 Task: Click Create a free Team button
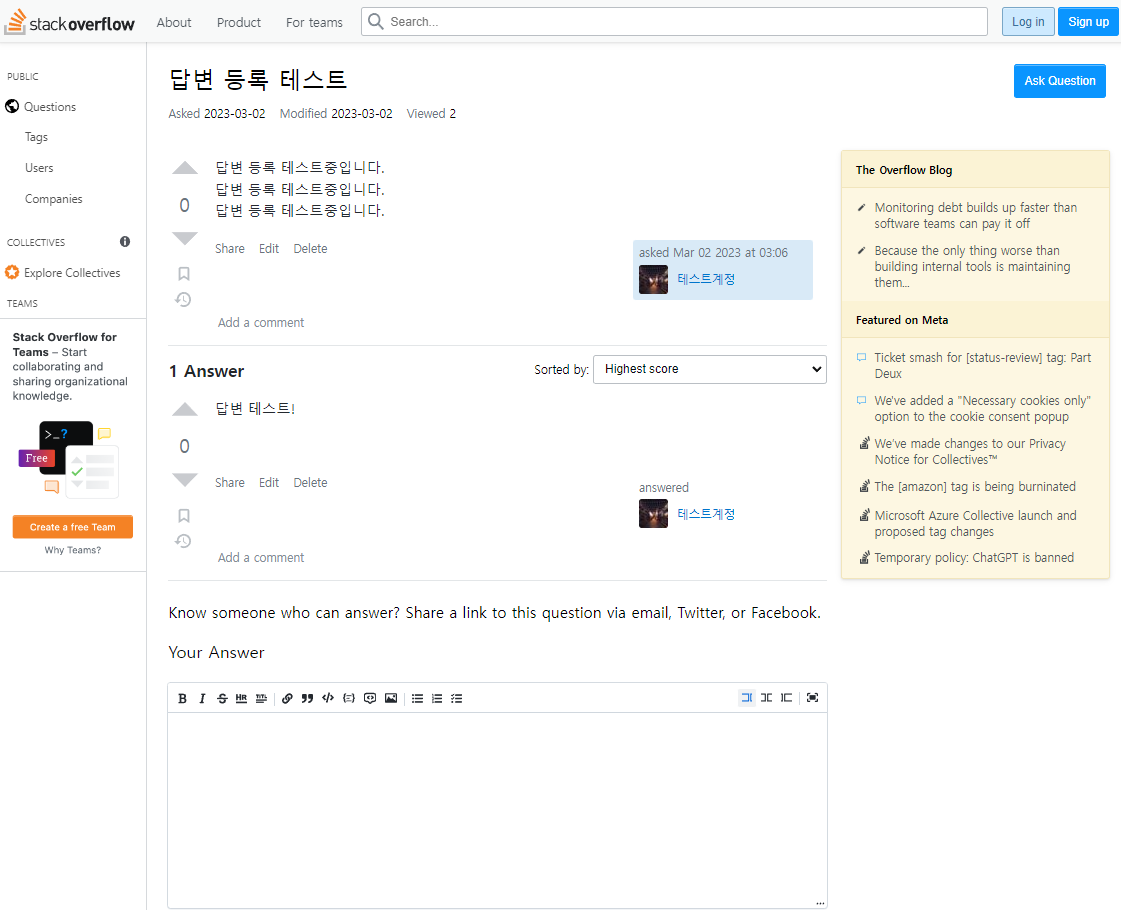73,527
